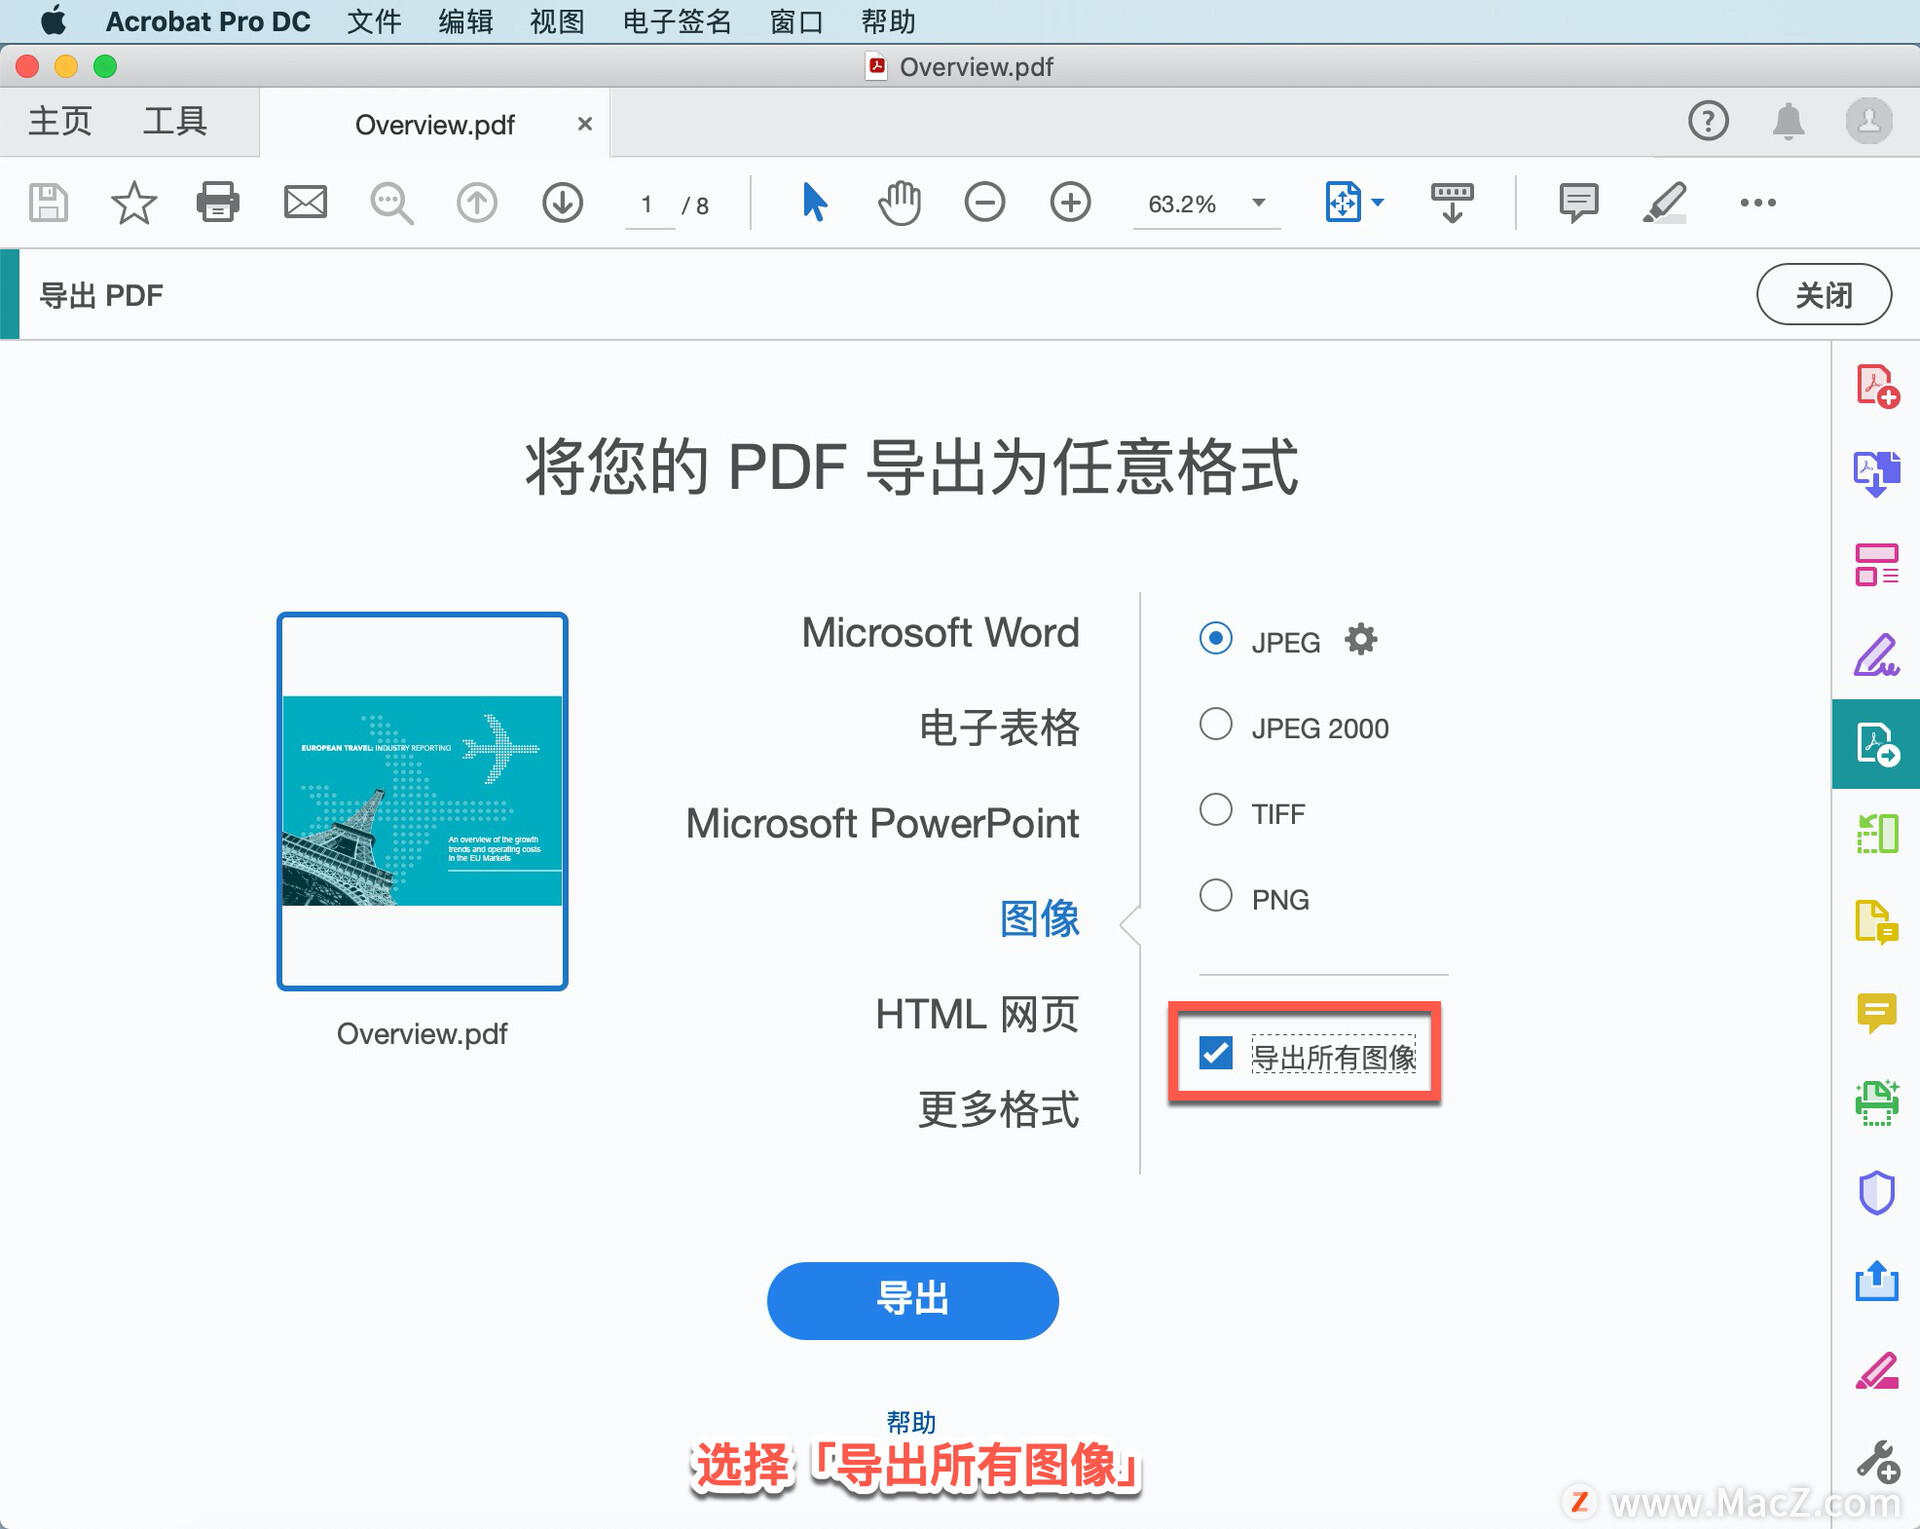1920x1529 pixels.
Task: Open the comment bubble tool in toolbar
Action: 1577,202
